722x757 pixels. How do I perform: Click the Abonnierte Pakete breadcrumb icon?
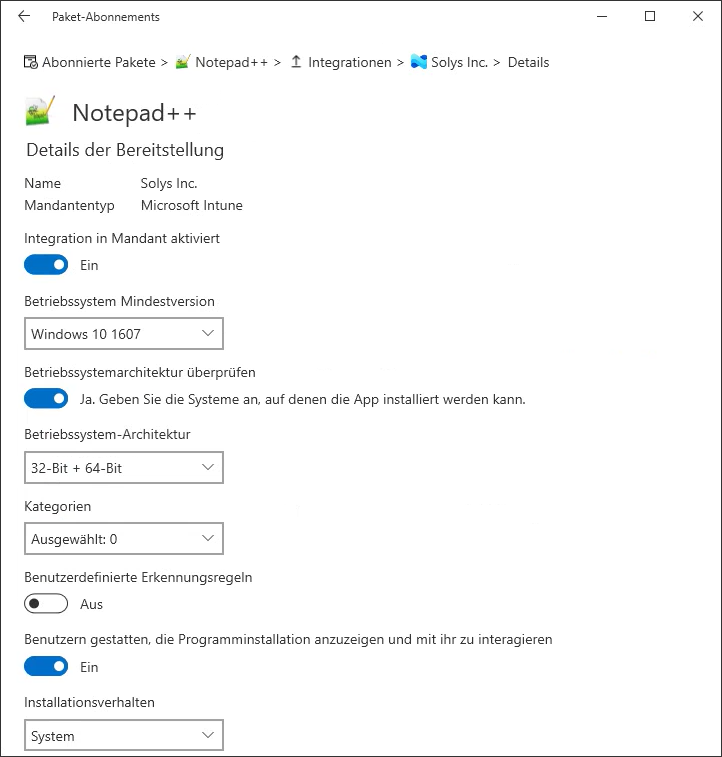31,62
